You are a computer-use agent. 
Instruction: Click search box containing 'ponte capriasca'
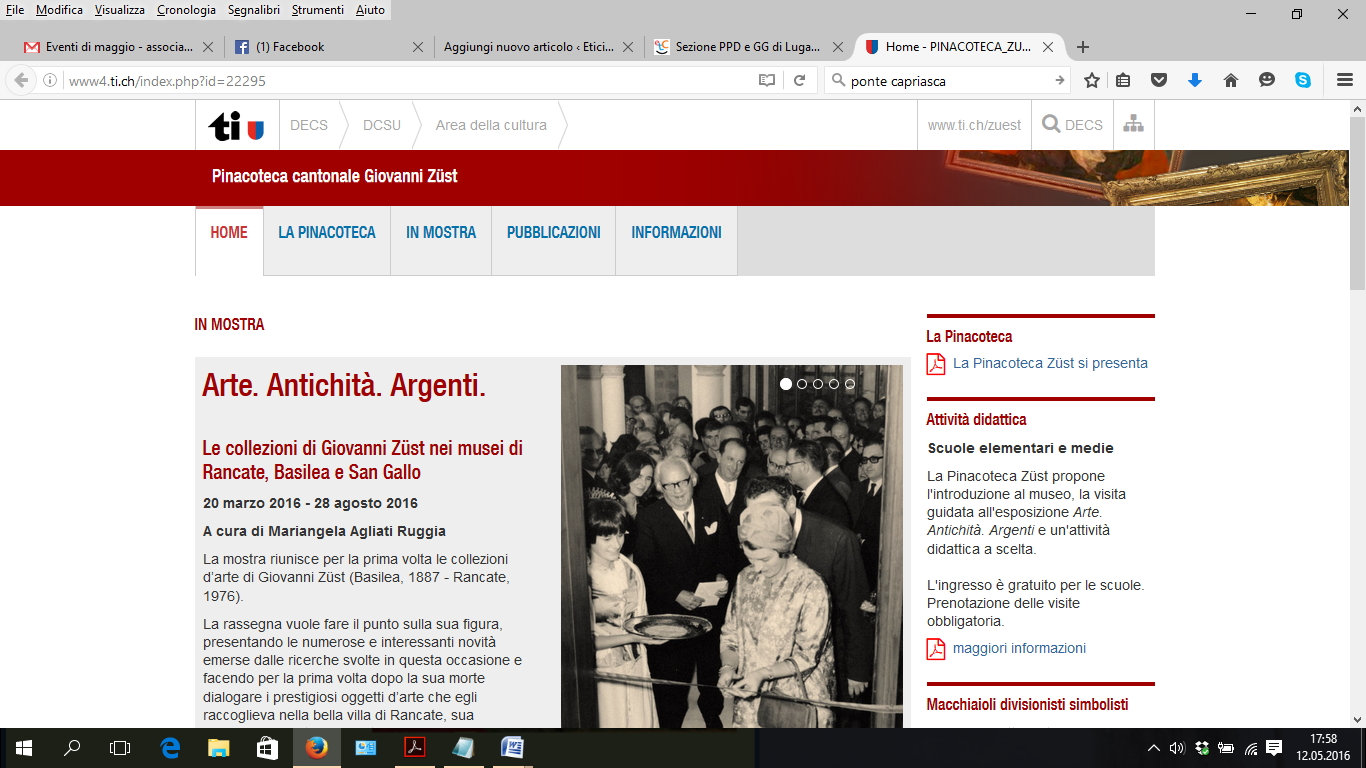(x=948, y=81)
